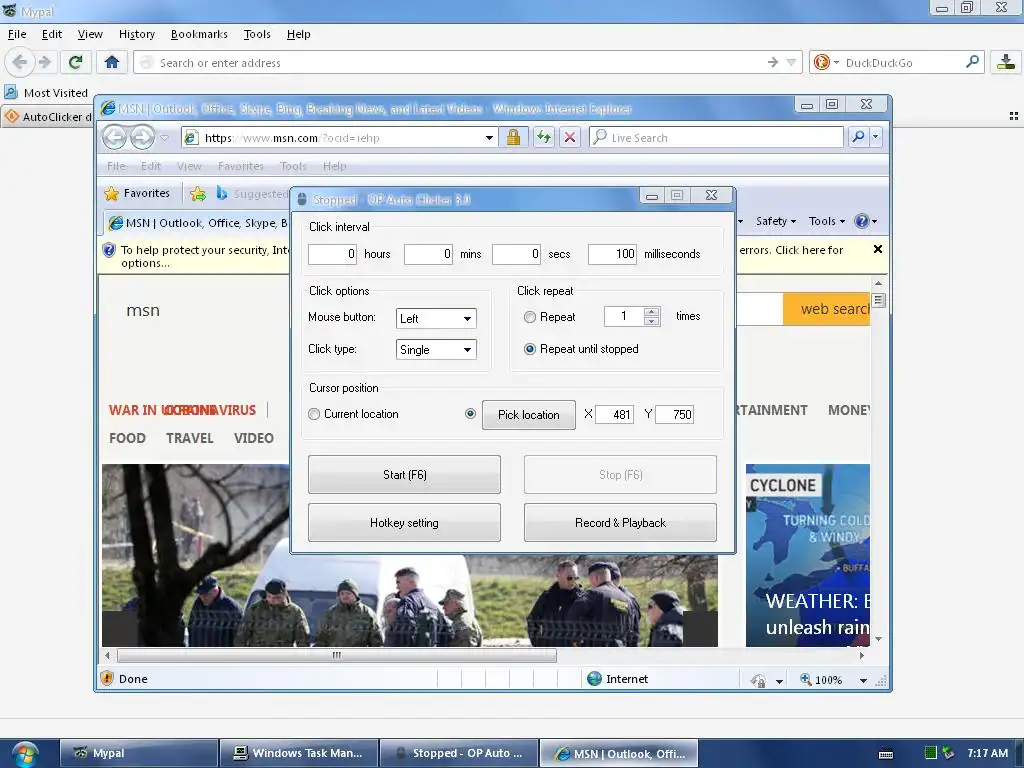This screenshot has width=1024, height=768.
Task: Select Pick location radio button
Action: pyautogui.click(x=470, y=413)
